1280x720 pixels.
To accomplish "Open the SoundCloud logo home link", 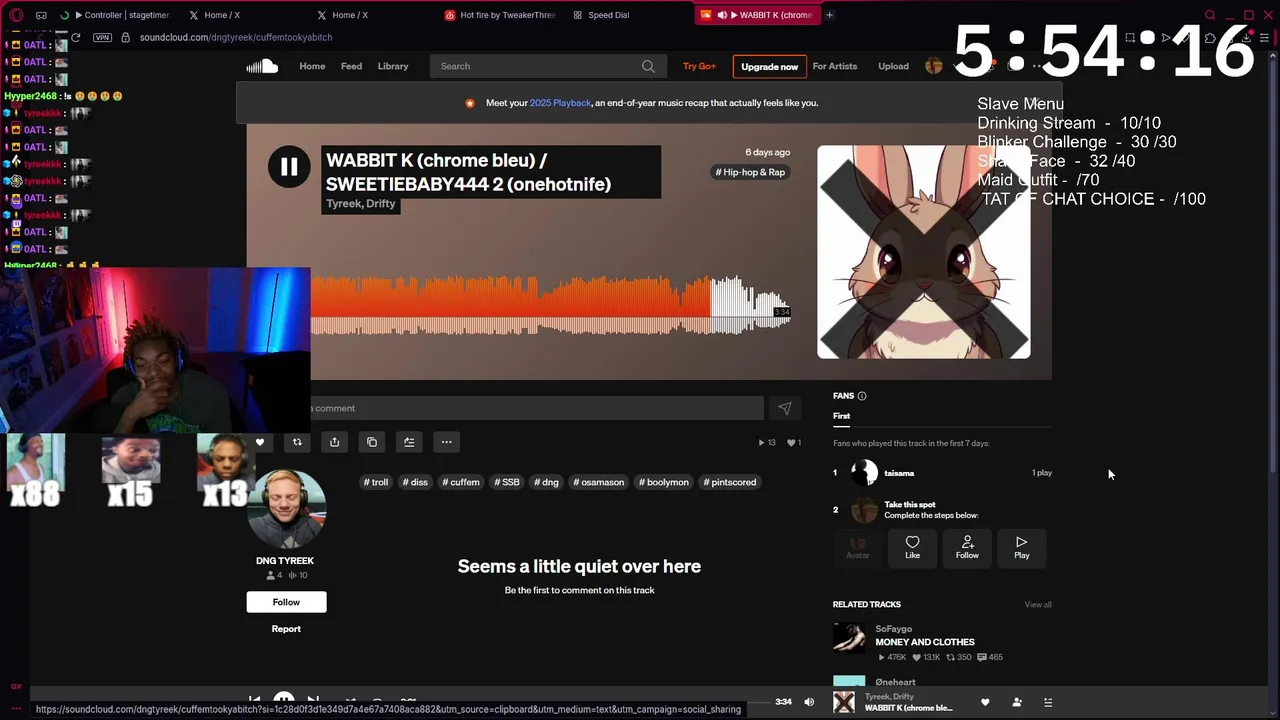I will 262,66.
